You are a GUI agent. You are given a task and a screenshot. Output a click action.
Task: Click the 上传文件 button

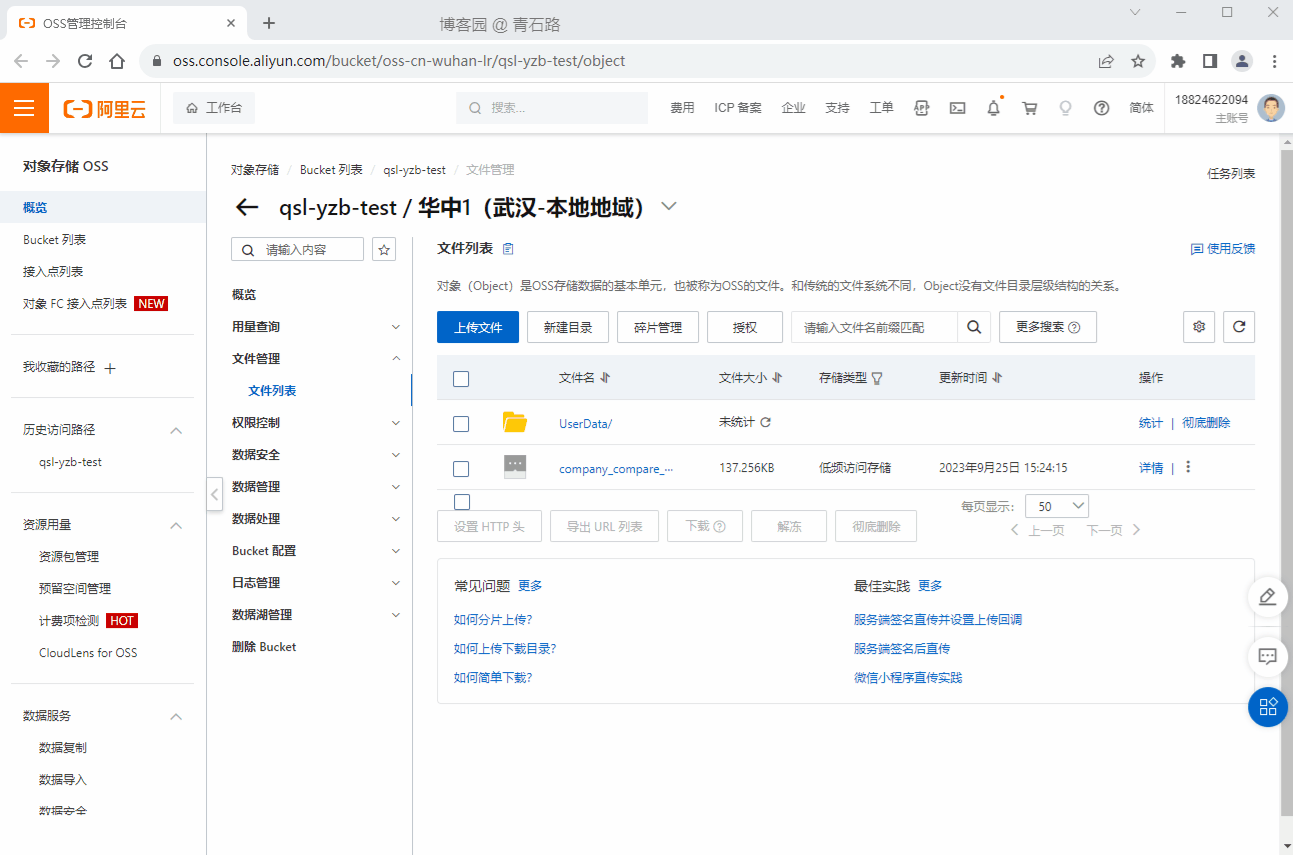coord(478,327)
